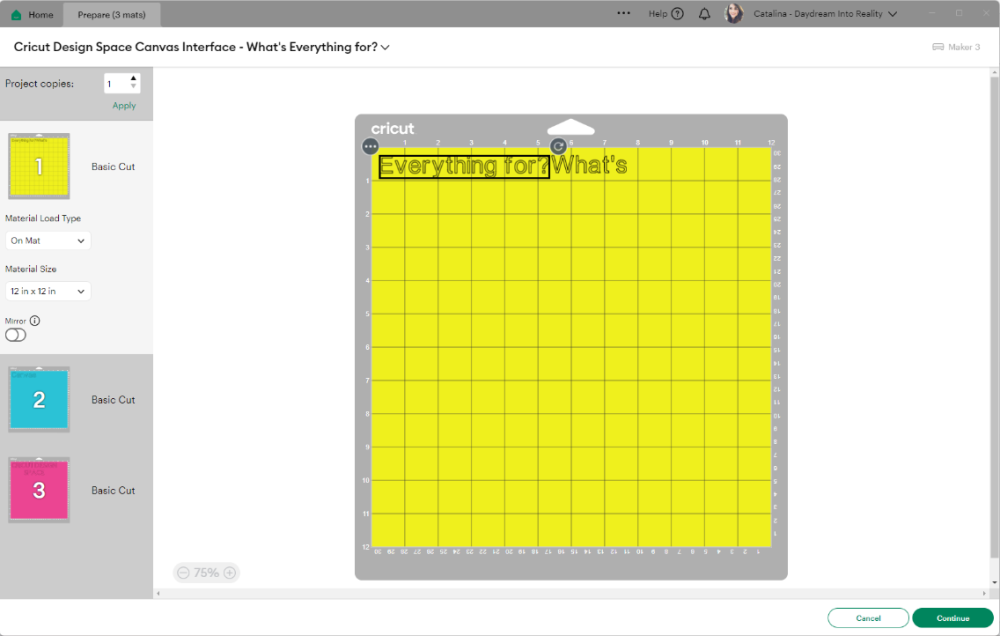Screen dimensions: 1000x636
Task: Open the Material Size dropdown
Action: (48, 291)
